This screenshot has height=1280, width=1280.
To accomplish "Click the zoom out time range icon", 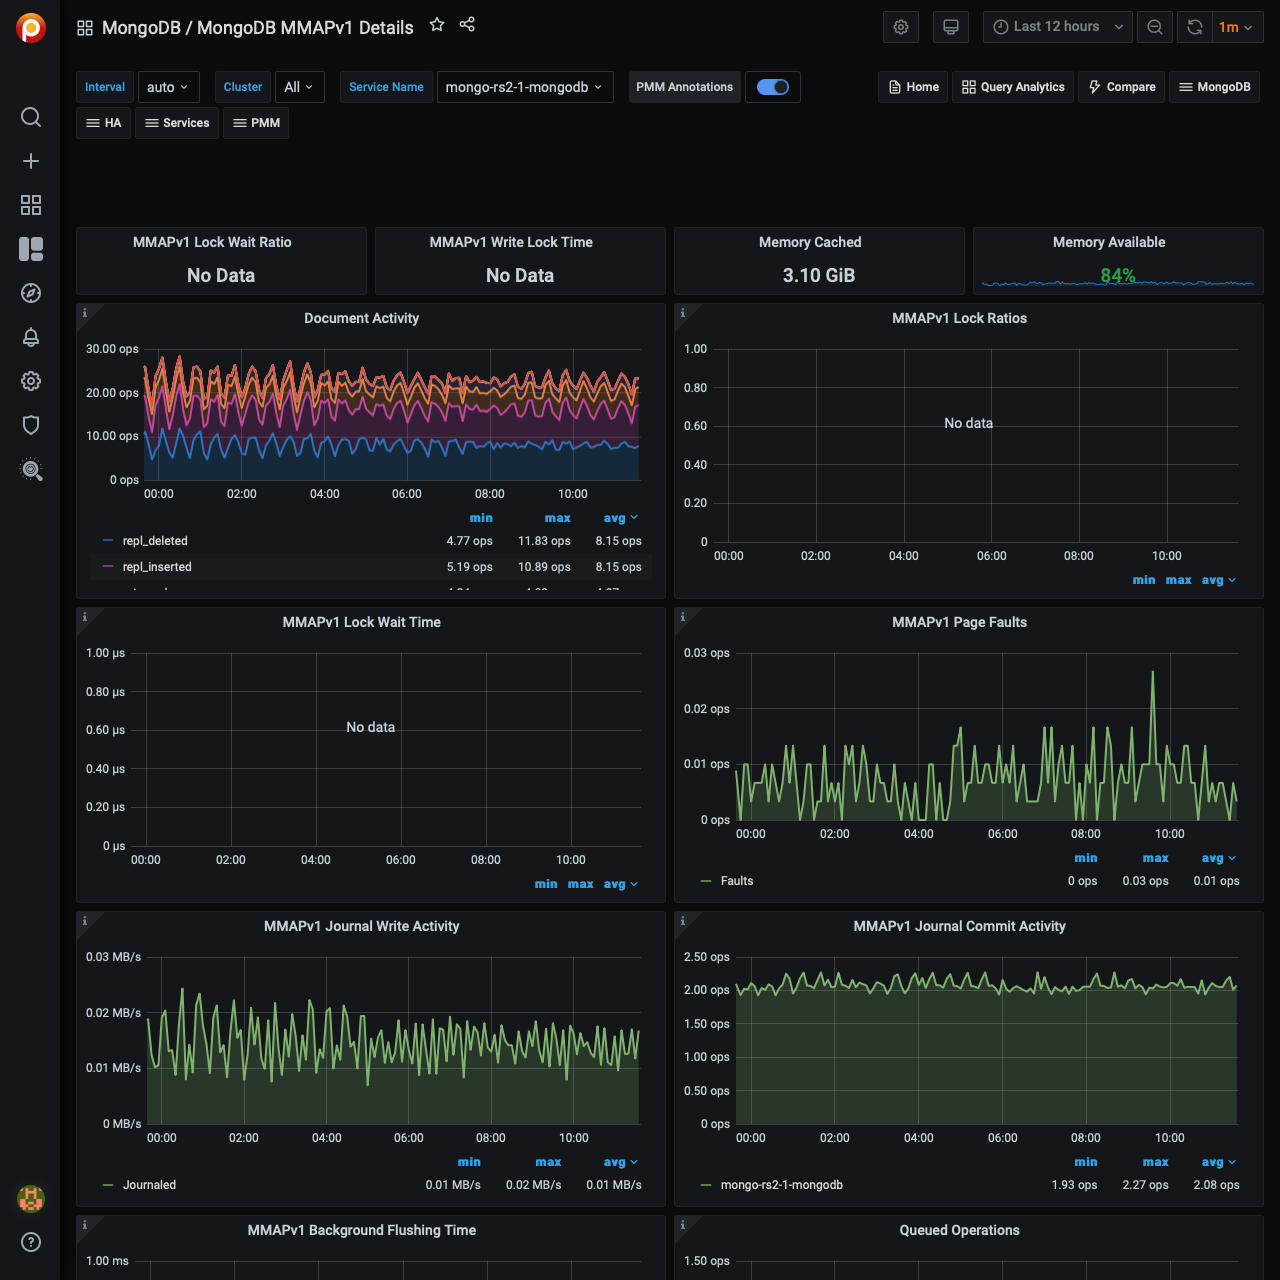I will click(1155, 27).
